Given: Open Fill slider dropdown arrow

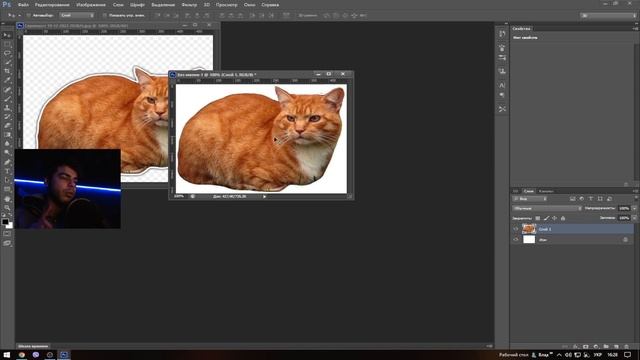Looking at the screenshot, I should [634, 218].
